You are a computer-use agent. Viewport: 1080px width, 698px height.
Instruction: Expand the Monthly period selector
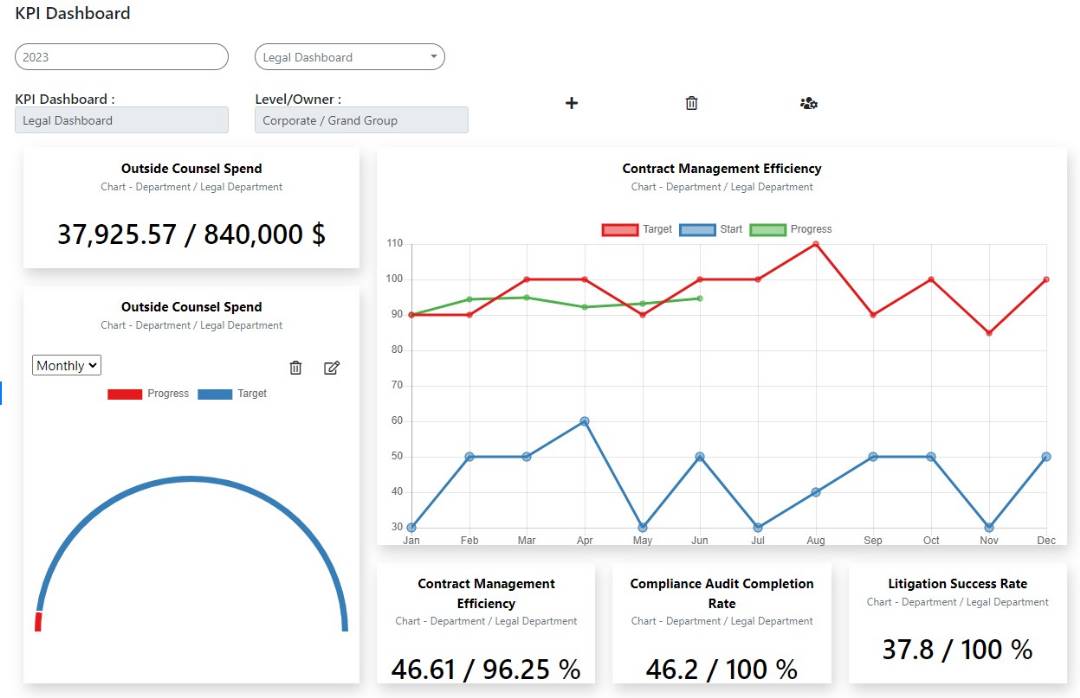click(67, 366)
